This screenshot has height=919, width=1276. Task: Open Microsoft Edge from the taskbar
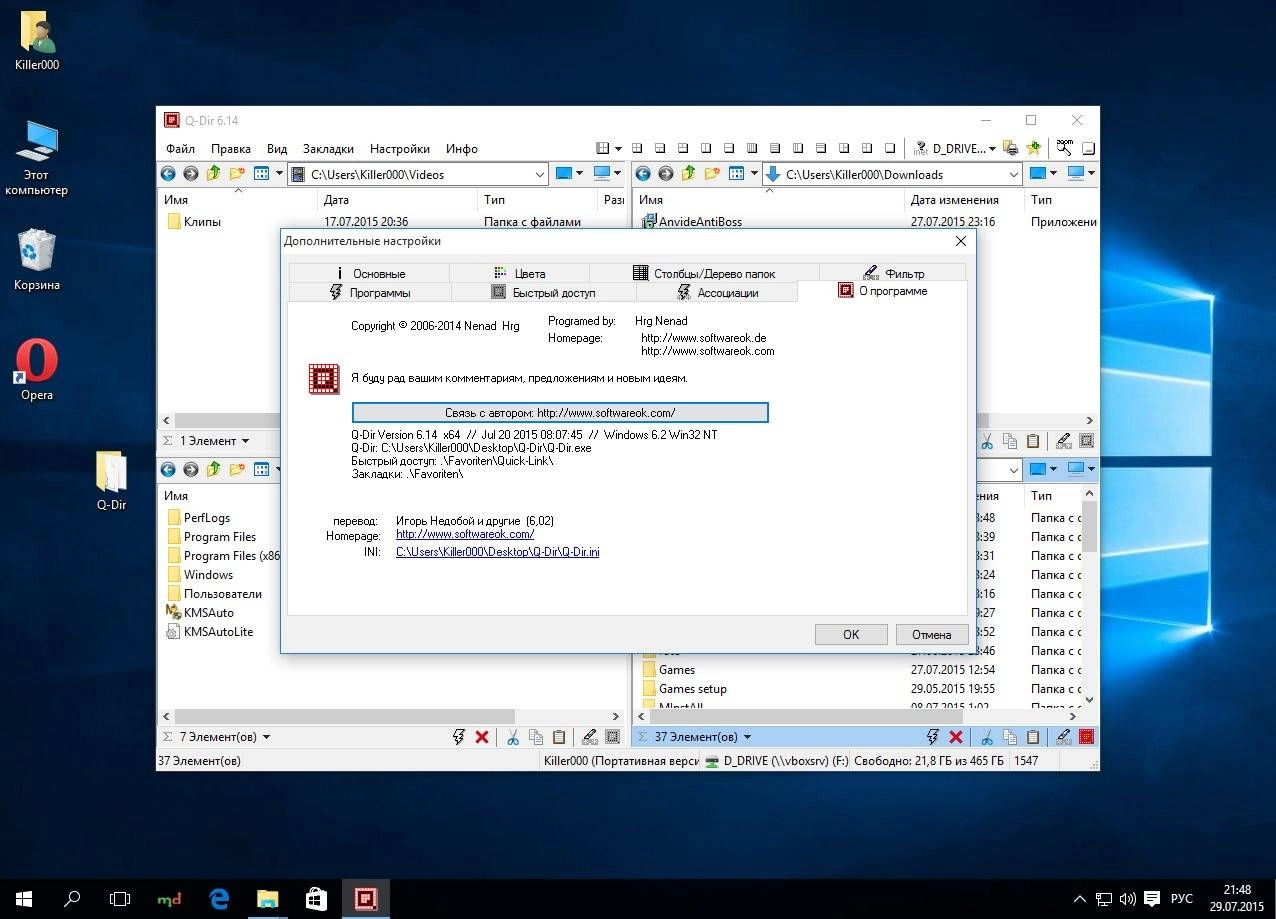click(x=219, y=898)
